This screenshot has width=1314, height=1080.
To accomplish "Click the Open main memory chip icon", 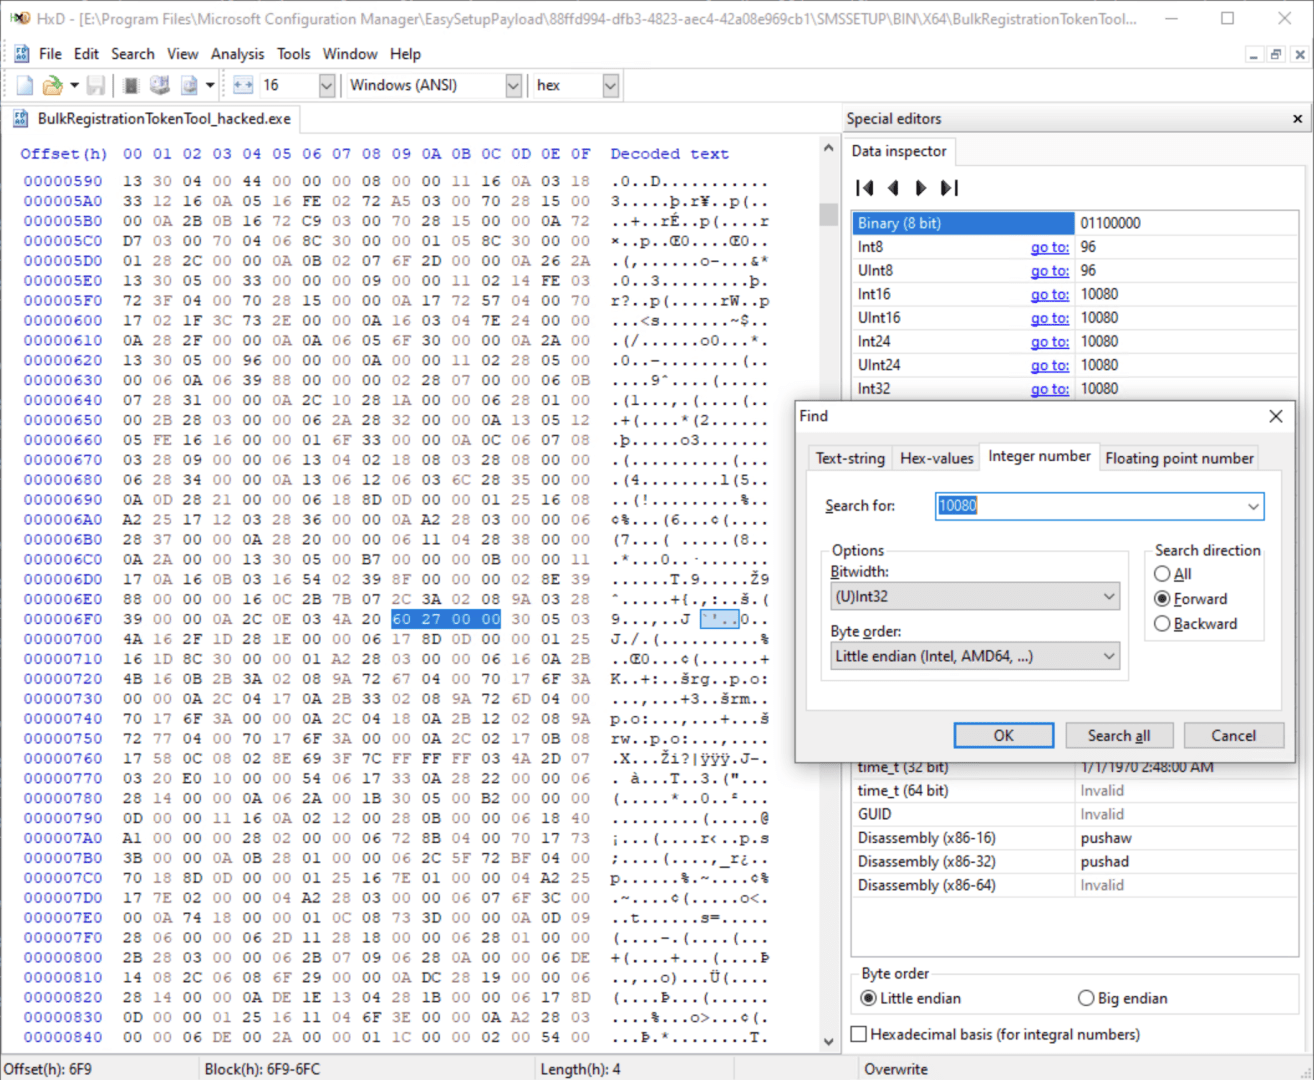I will click(131, 86).
